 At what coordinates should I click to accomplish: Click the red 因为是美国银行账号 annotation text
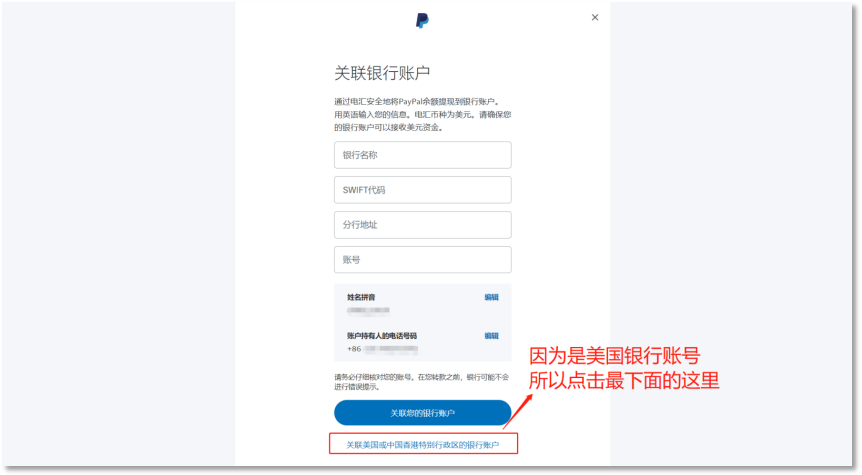615,356
